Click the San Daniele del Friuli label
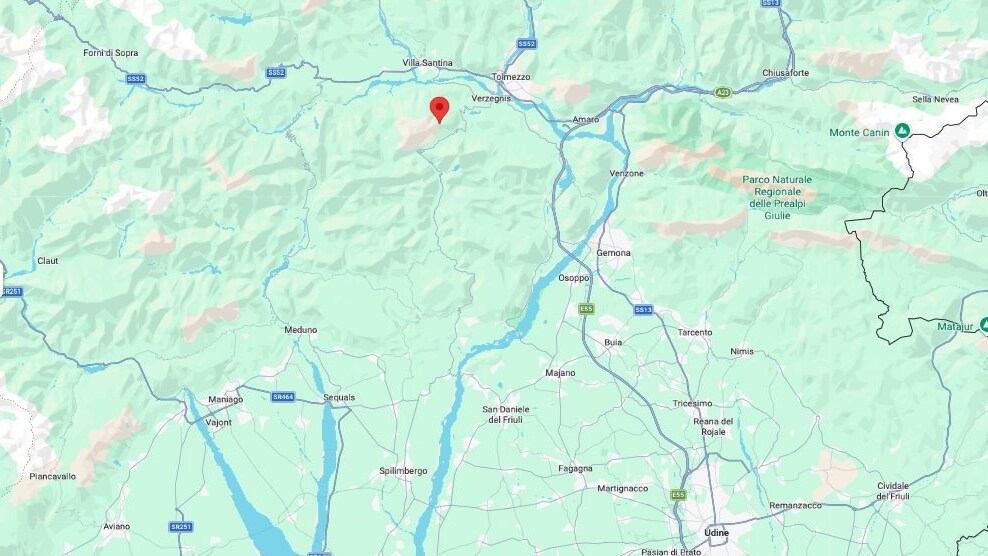Screen dimensions: 988x556 click(506, 414)
